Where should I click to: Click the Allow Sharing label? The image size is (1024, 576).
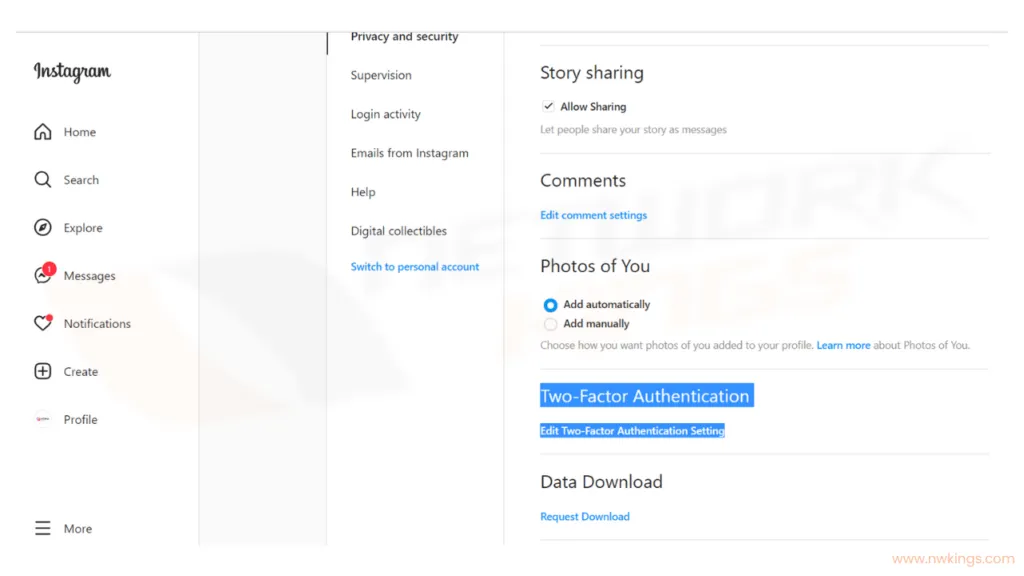tap(593, 106)
